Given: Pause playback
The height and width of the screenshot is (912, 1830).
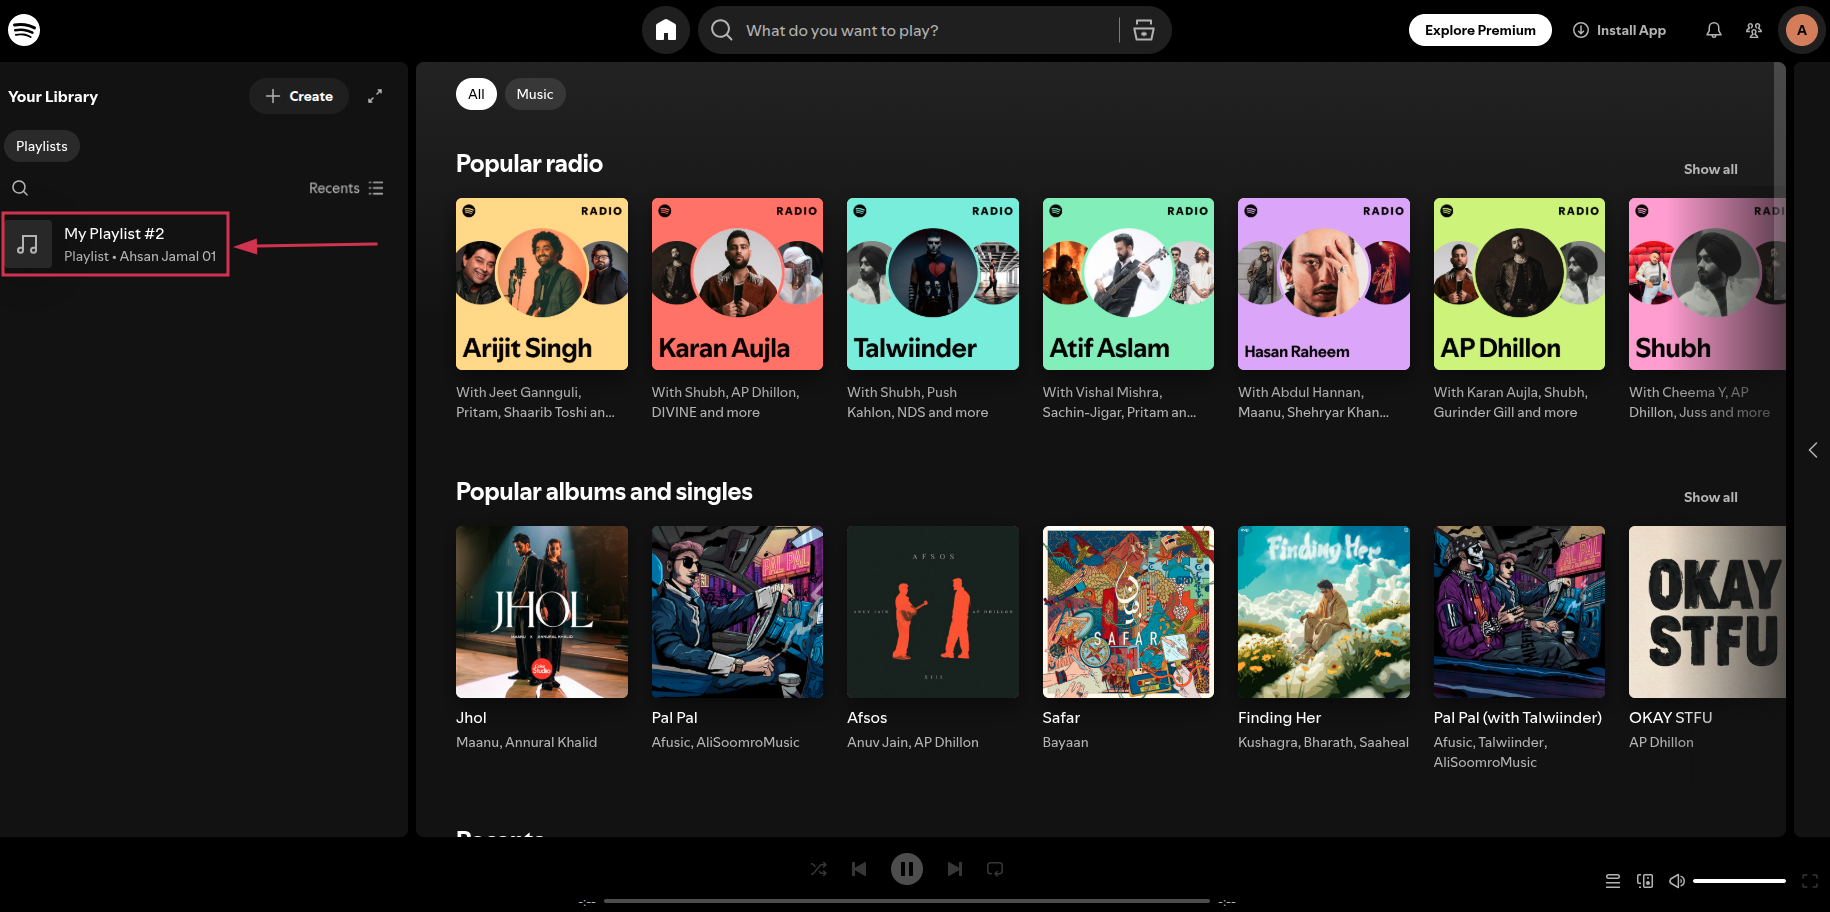Looking at the screenshot, I should click(907, 869).
